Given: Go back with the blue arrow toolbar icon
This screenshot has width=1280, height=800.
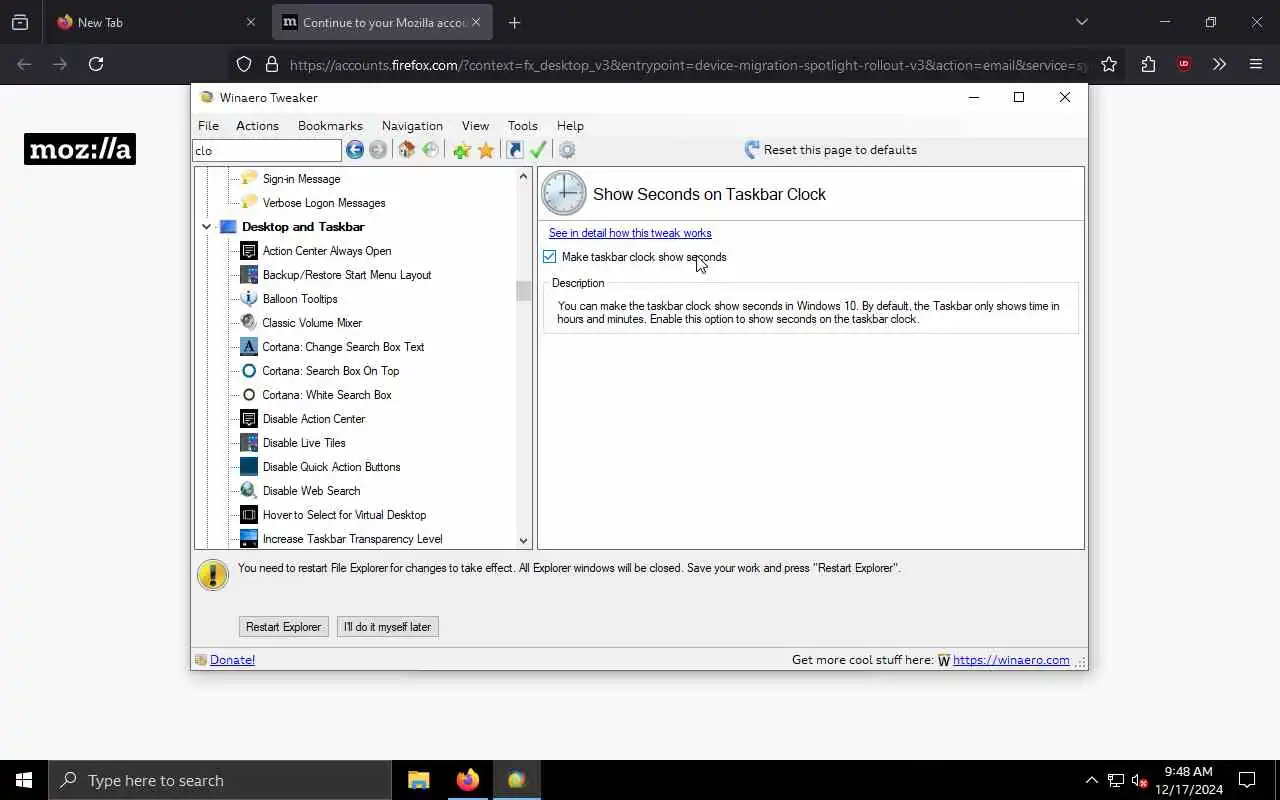Looking at the screenshot, I should pyautogui.click(x=355, y=150).
